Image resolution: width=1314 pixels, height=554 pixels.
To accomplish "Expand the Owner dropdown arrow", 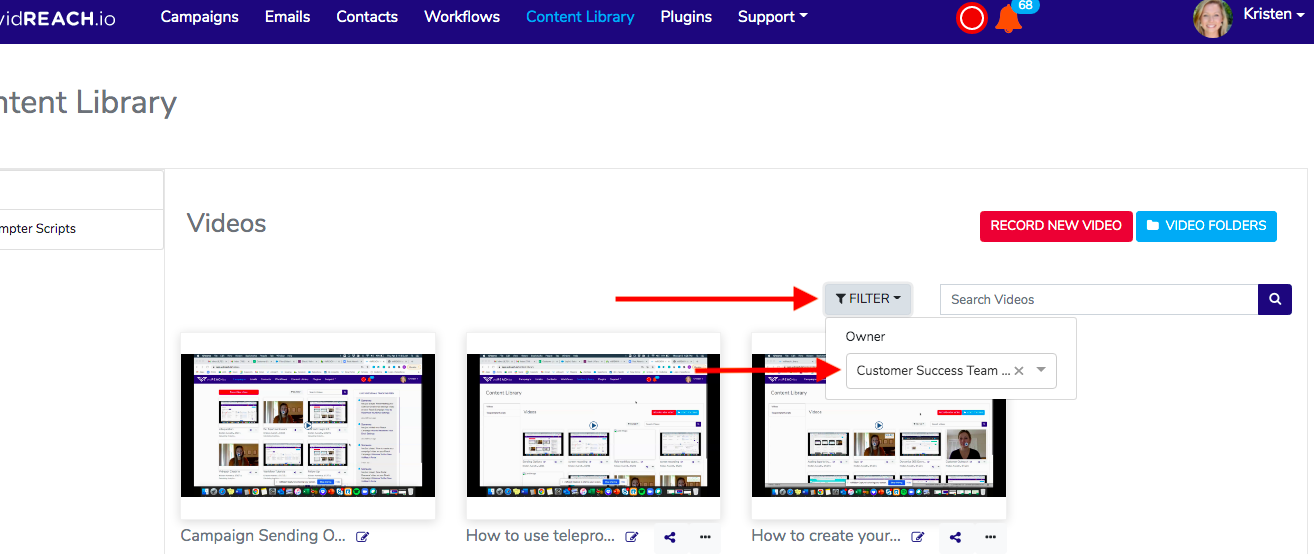I will coord(1041,370).
